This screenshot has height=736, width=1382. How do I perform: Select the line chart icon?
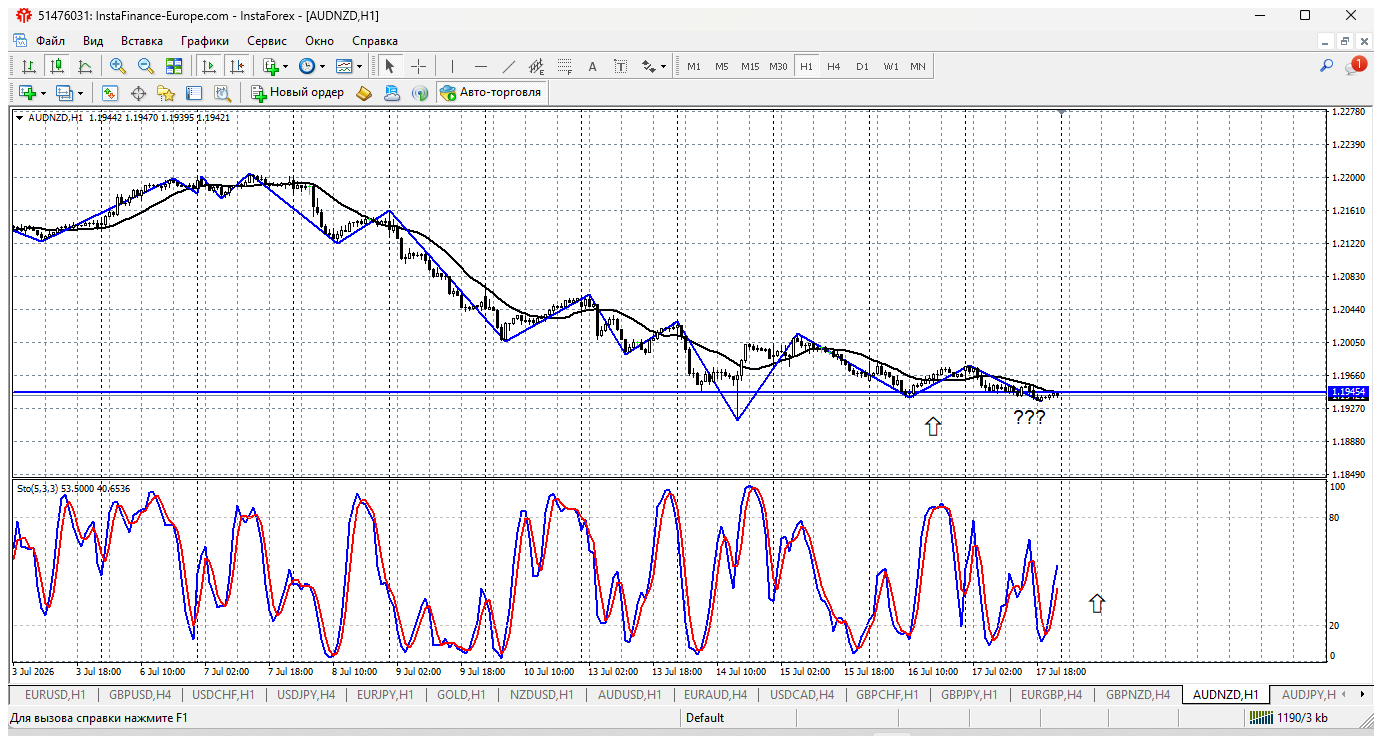click(85, 66)
